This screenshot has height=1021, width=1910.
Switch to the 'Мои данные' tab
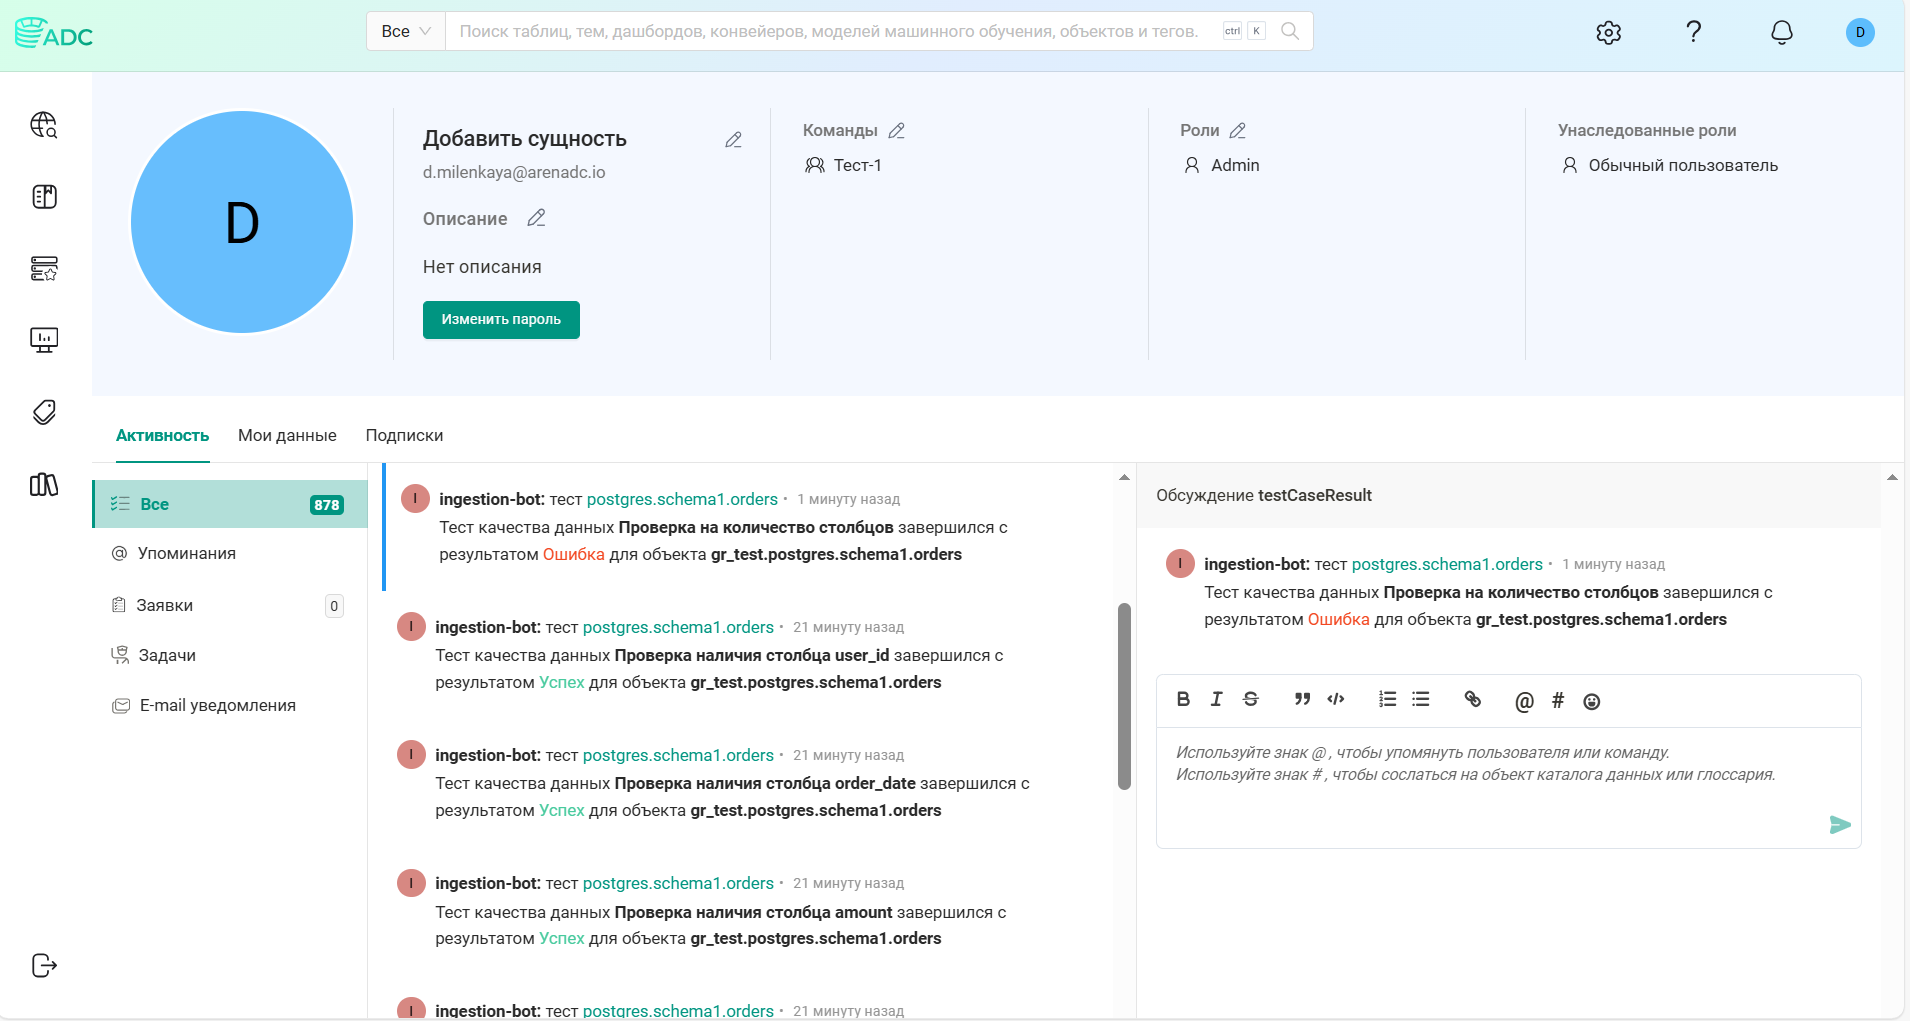click(x=287, y=435)
